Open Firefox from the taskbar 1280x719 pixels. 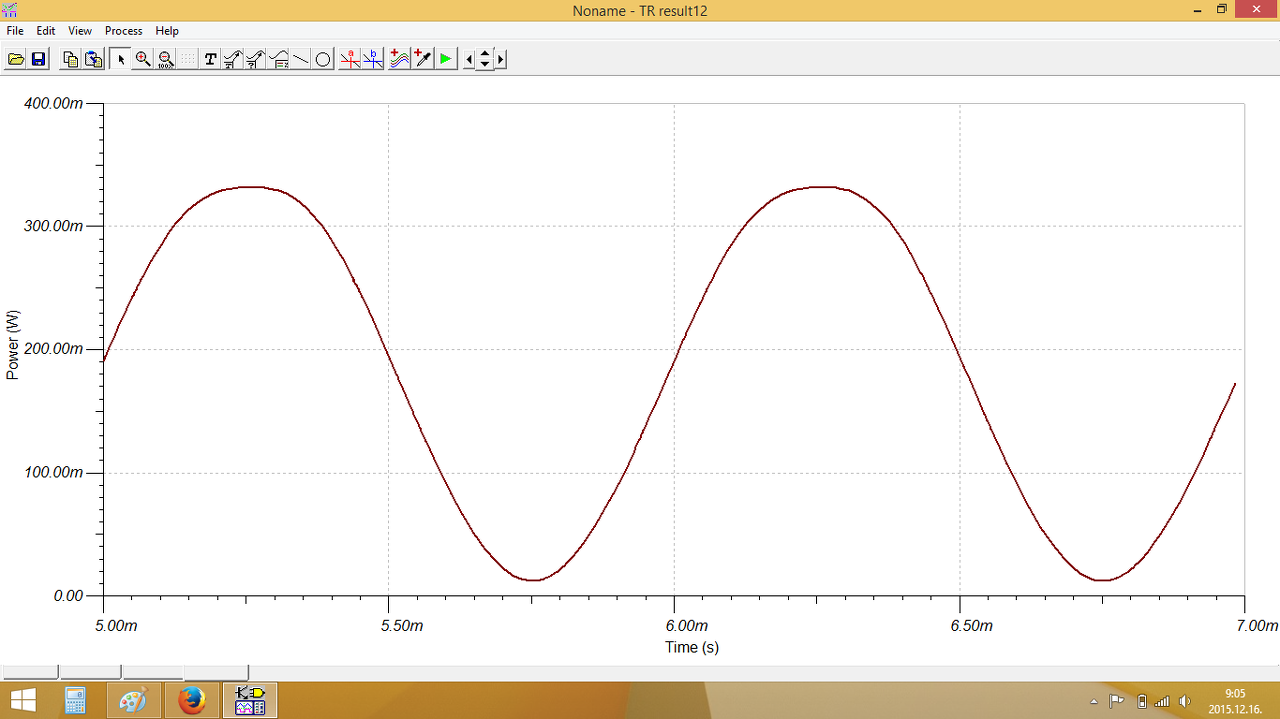pyautogui.click(x=191, y=700)
